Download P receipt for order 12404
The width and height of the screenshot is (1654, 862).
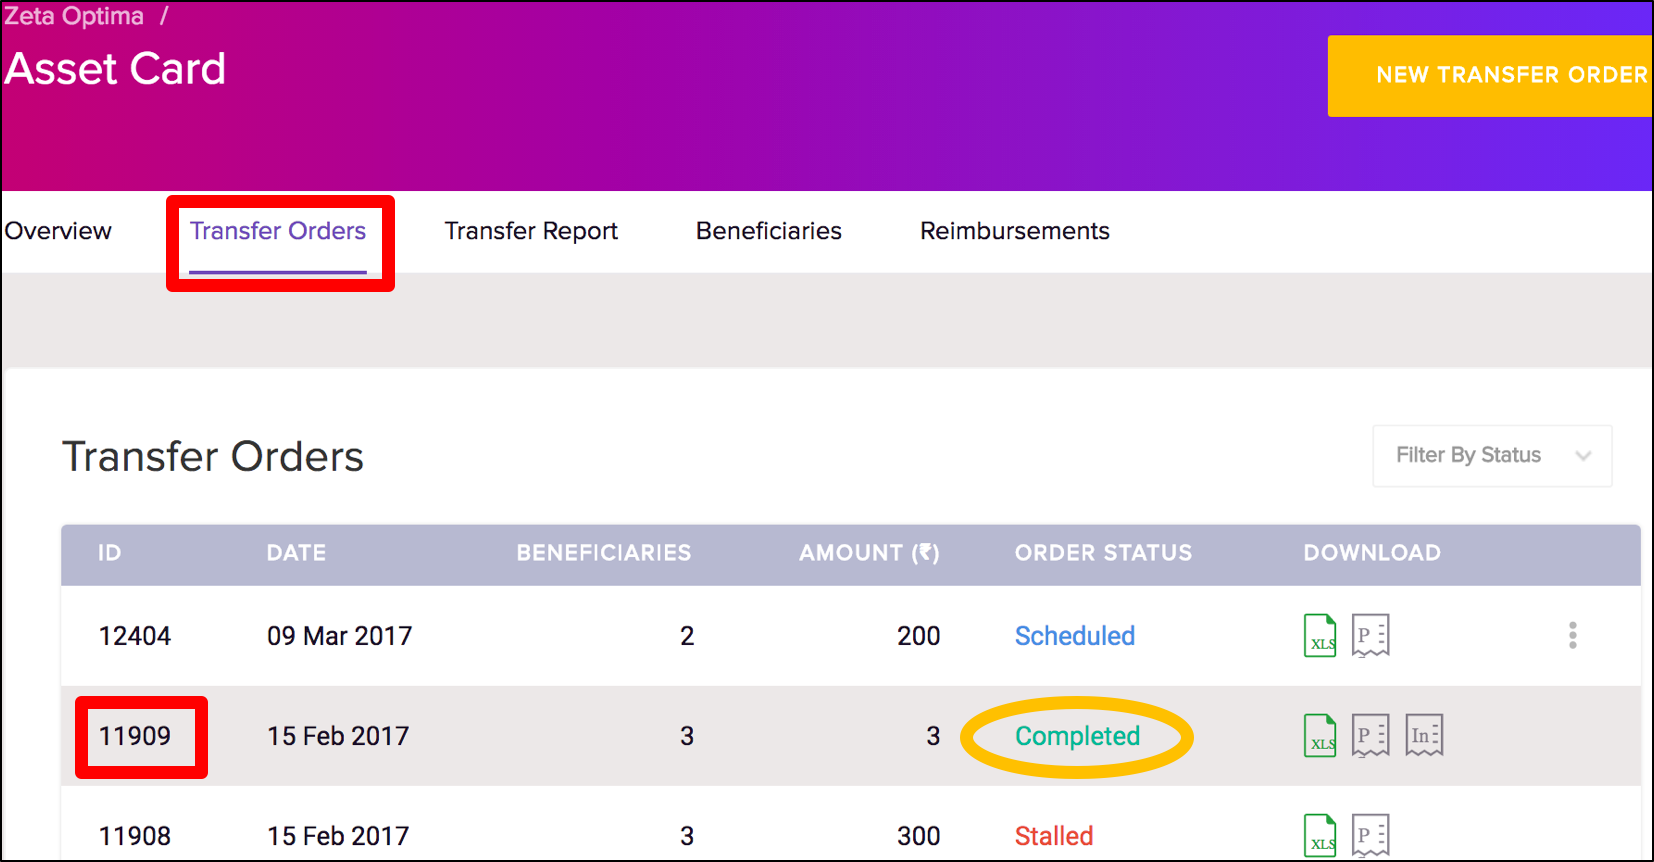pos(1370,636)
